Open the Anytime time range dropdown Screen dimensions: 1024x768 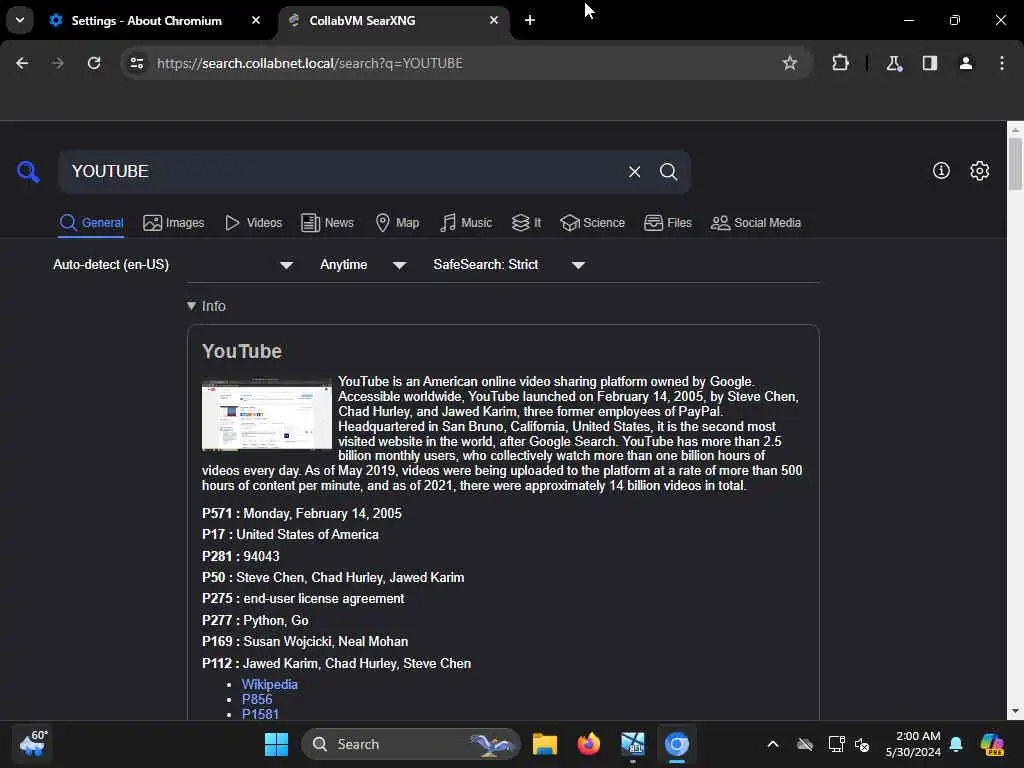[363, 264]
